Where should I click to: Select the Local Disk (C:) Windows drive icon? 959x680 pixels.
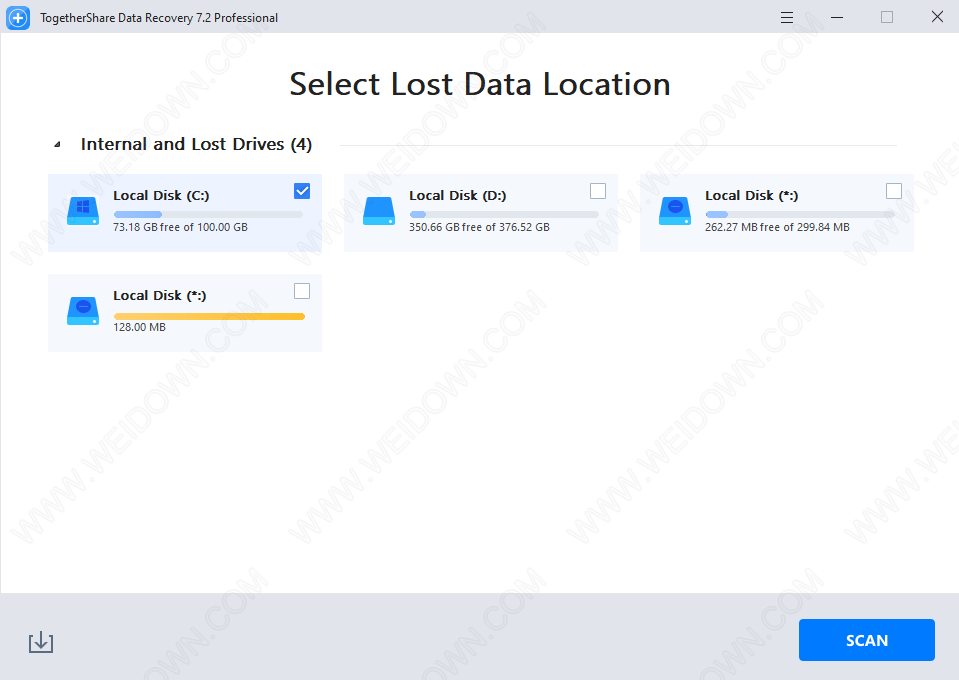click(83, 211)
